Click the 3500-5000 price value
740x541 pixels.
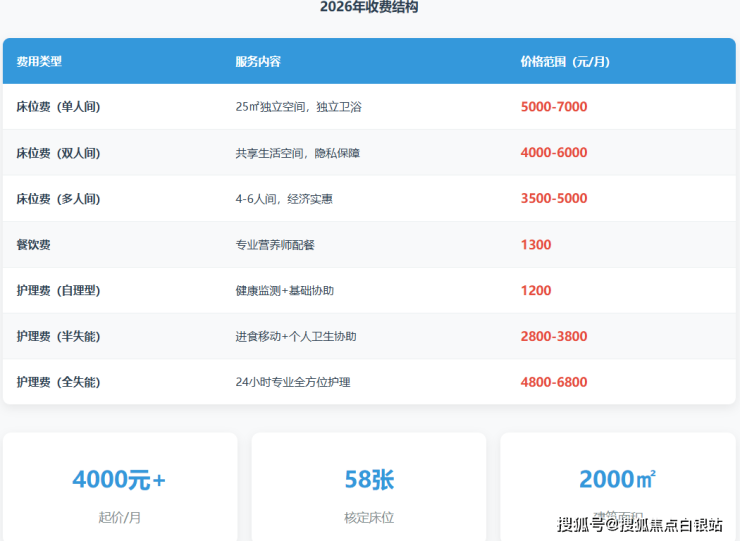click(x=553, y=199)
